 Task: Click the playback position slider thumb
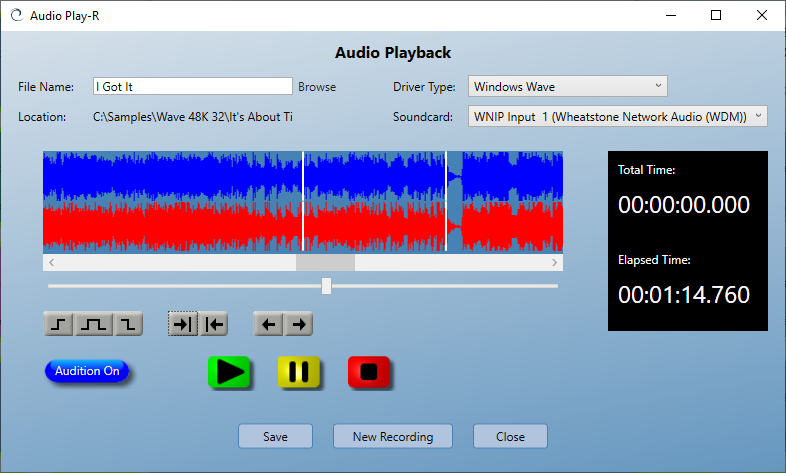326,286
